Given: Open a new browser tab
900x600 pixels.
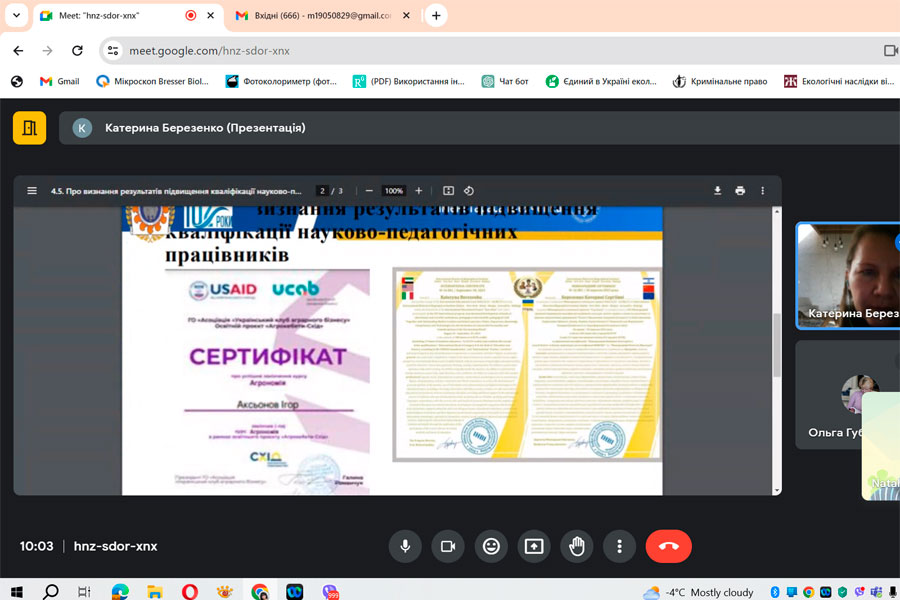Looking at the screenshot, I should (436, 16).
